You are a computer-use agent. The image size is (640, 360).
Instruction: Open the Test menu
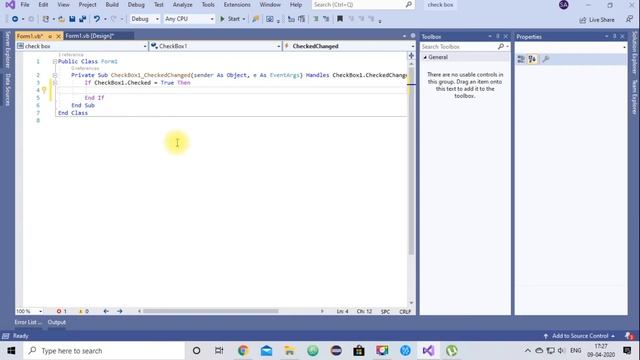159,4
